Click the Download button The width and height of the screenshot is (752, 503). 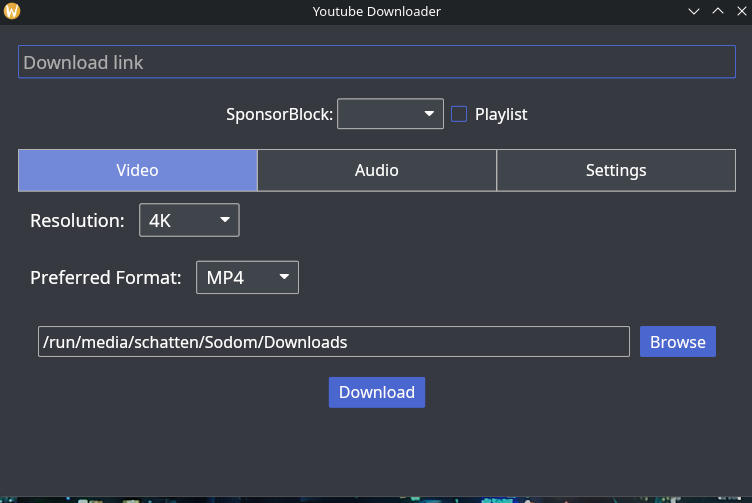376,392
